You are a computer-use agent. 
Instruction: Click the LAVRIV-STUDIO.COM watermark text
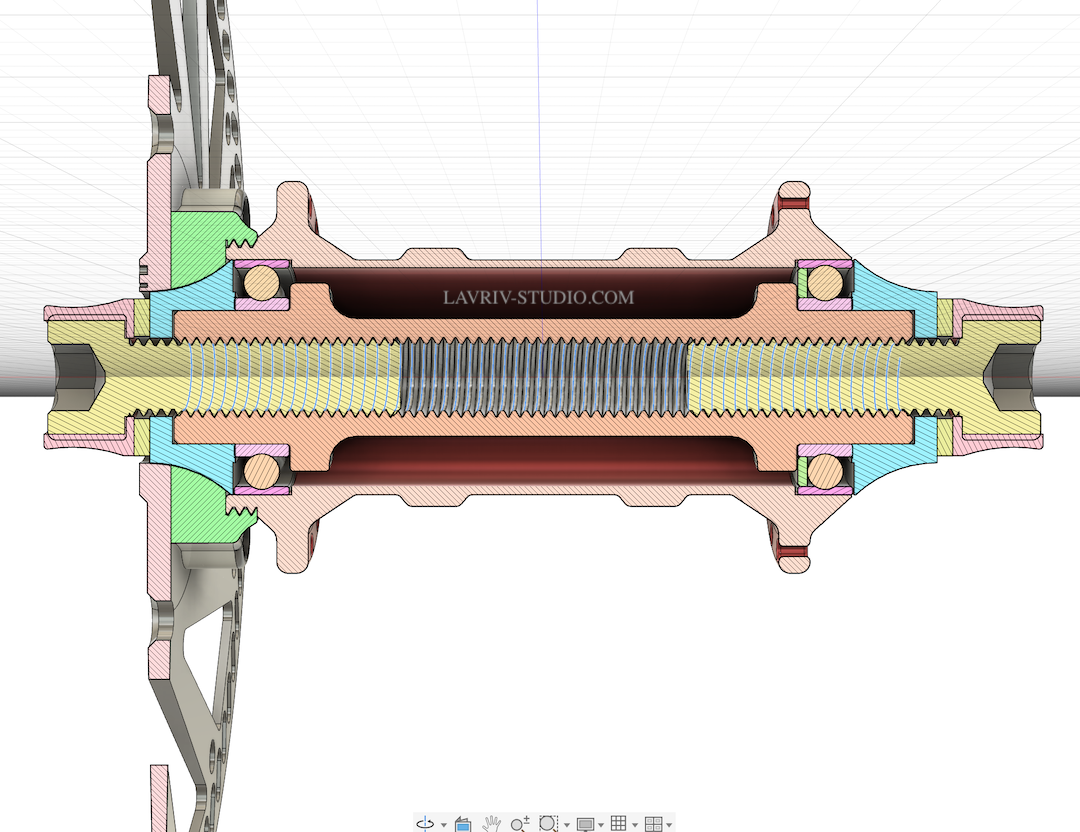tap(538, 297)
